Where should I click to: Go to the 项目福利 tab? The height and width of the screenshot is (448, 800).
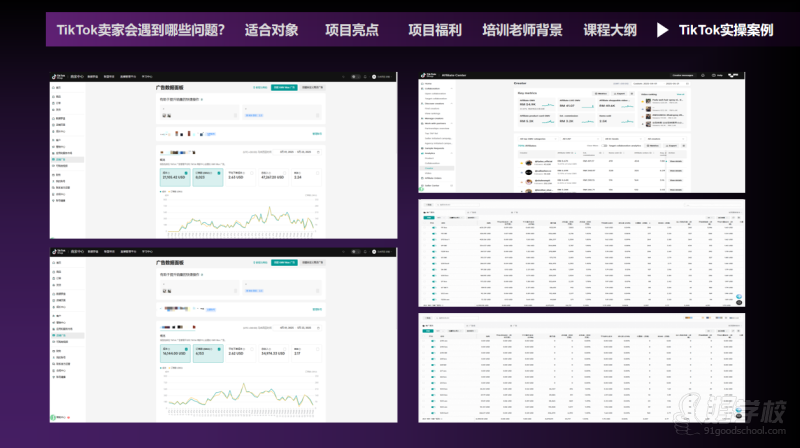[435, 30]
